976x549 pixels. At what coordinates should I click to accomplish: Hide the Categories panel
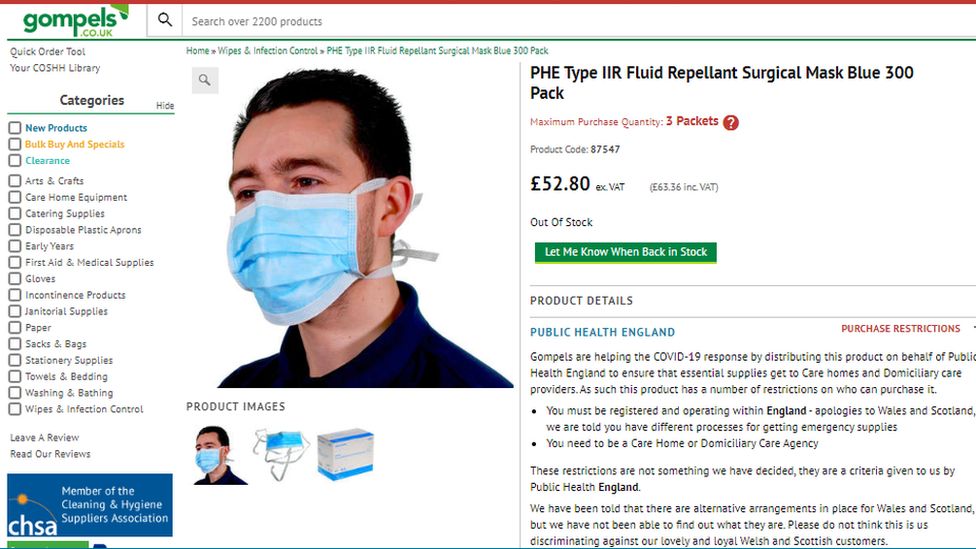[x=165, y=106]
